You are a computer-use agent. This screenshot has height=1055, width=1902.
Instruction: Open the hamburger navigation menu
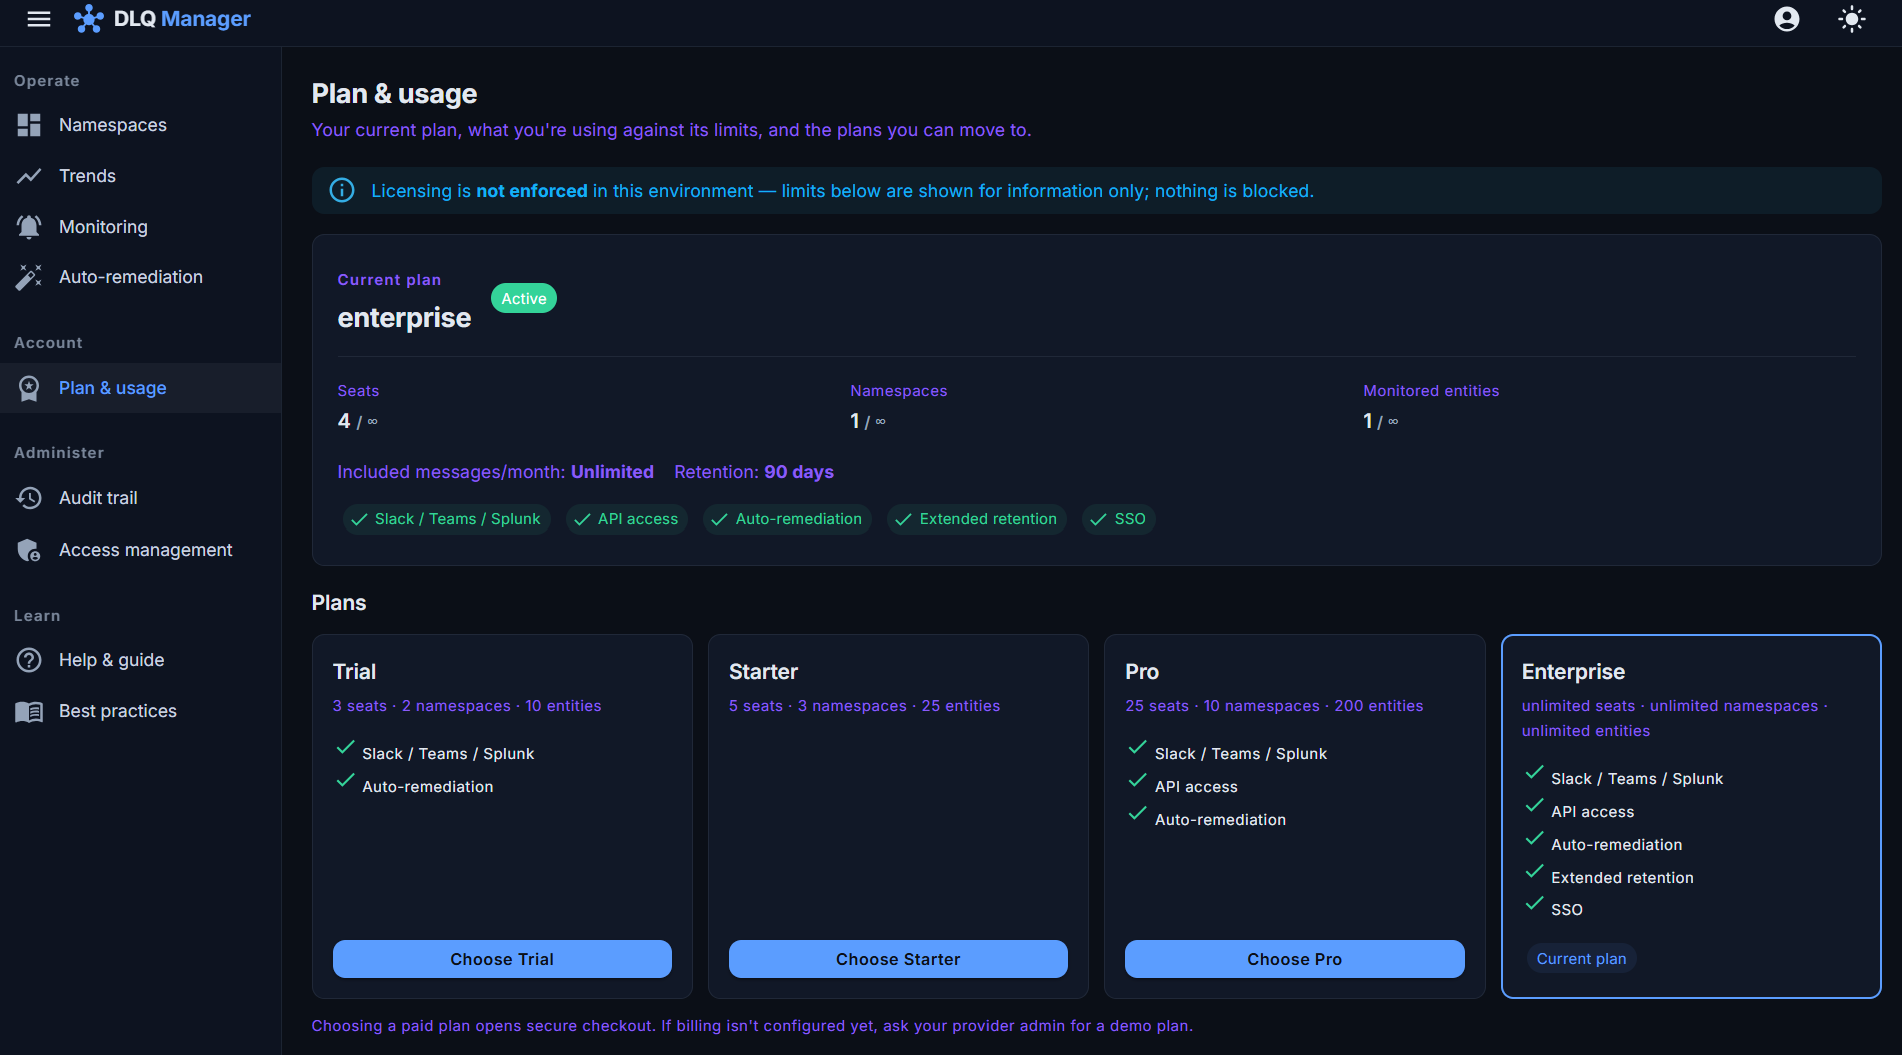(39, 19)
